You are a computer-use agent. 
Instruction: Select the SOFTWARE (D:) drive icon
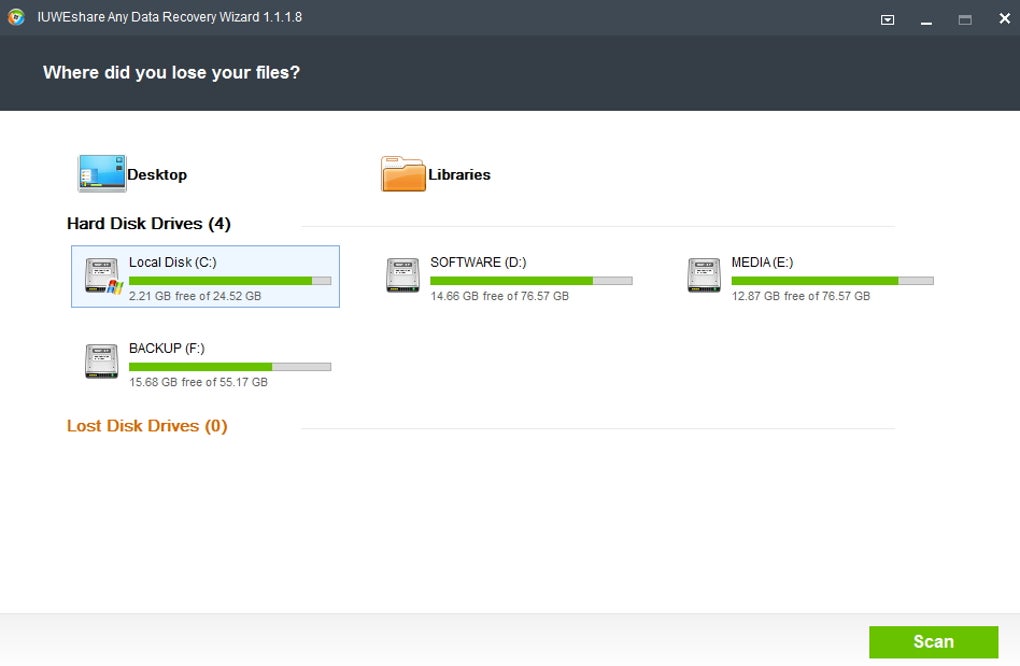[x=403, y=274]
